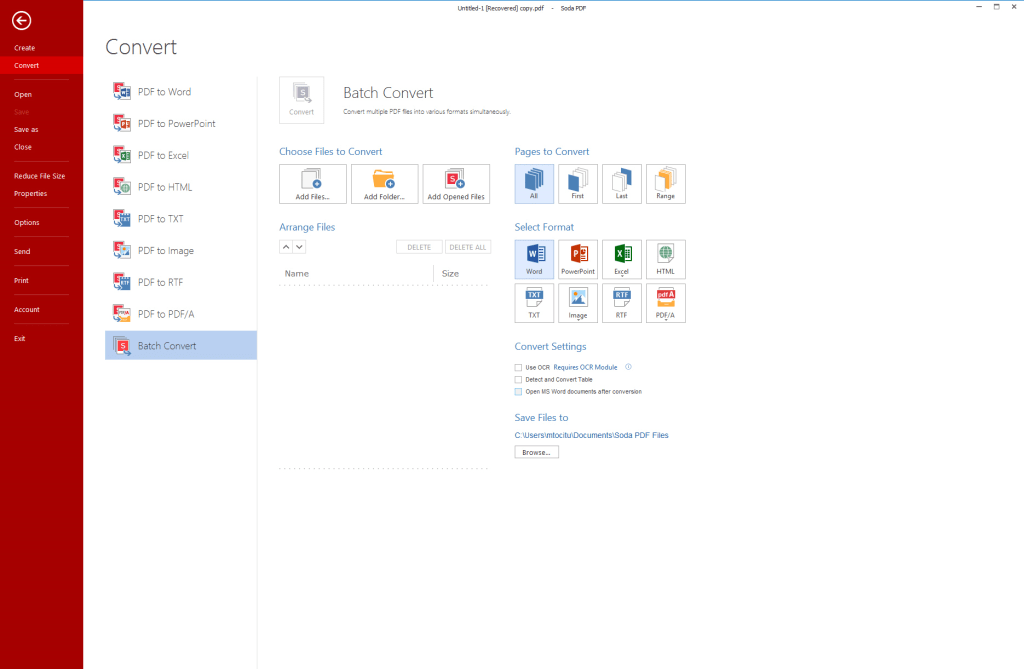Click Close in the sidebar
This screenshot has width=1024, height=669.
[x=23, y=147]
